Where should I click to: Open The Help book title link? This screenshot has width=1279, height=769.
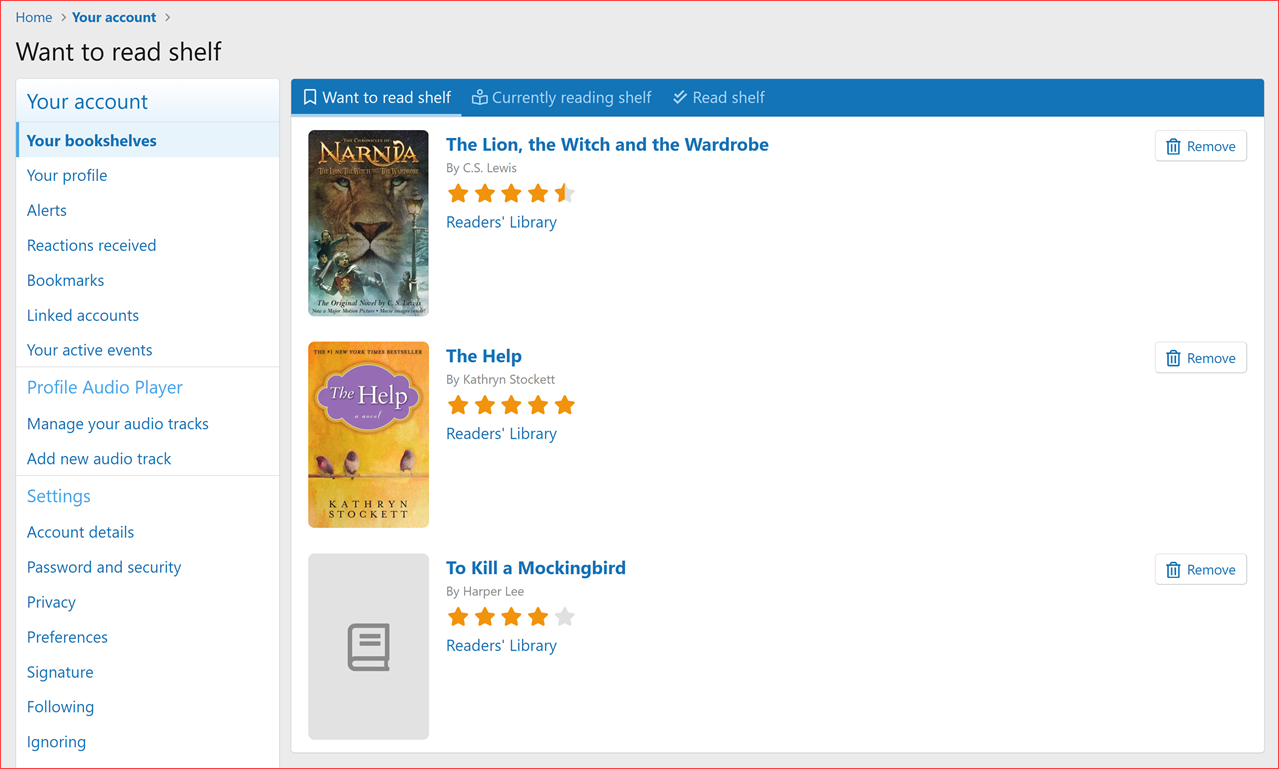coord(484,356)
